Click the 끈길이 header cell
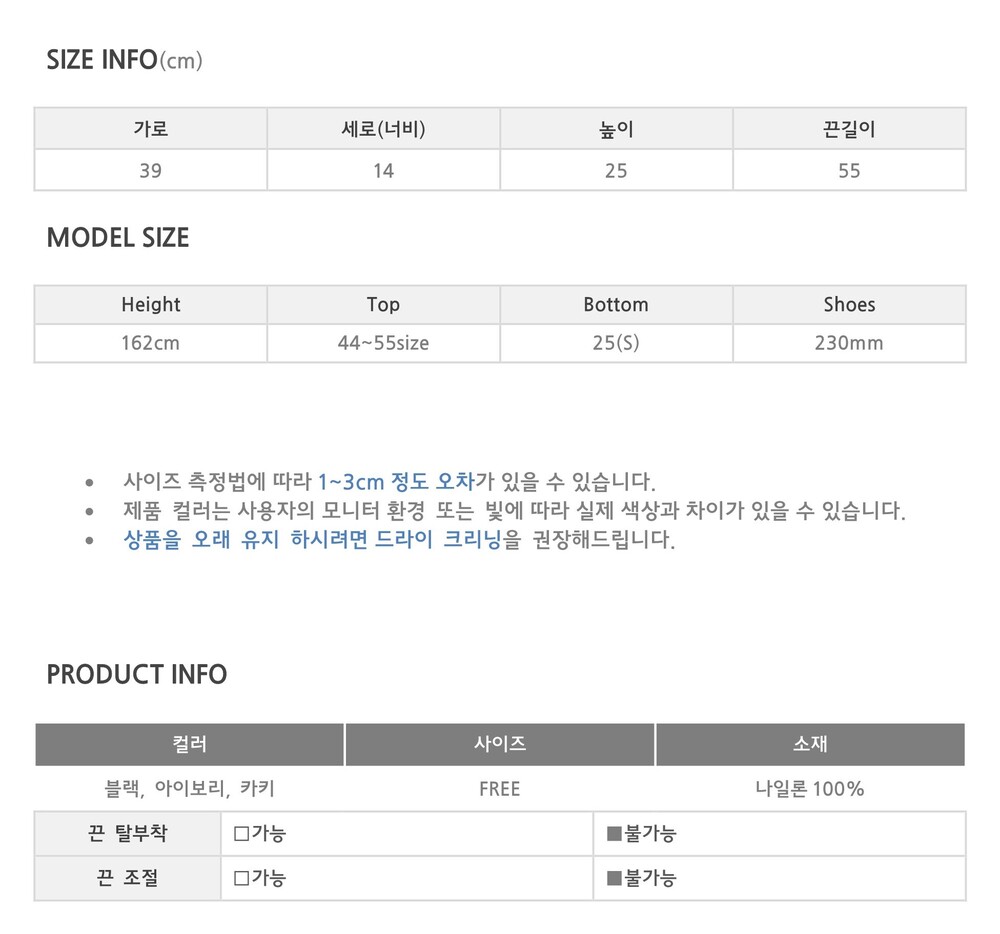This screenshot has height=934, width=1000. [849, 129]
